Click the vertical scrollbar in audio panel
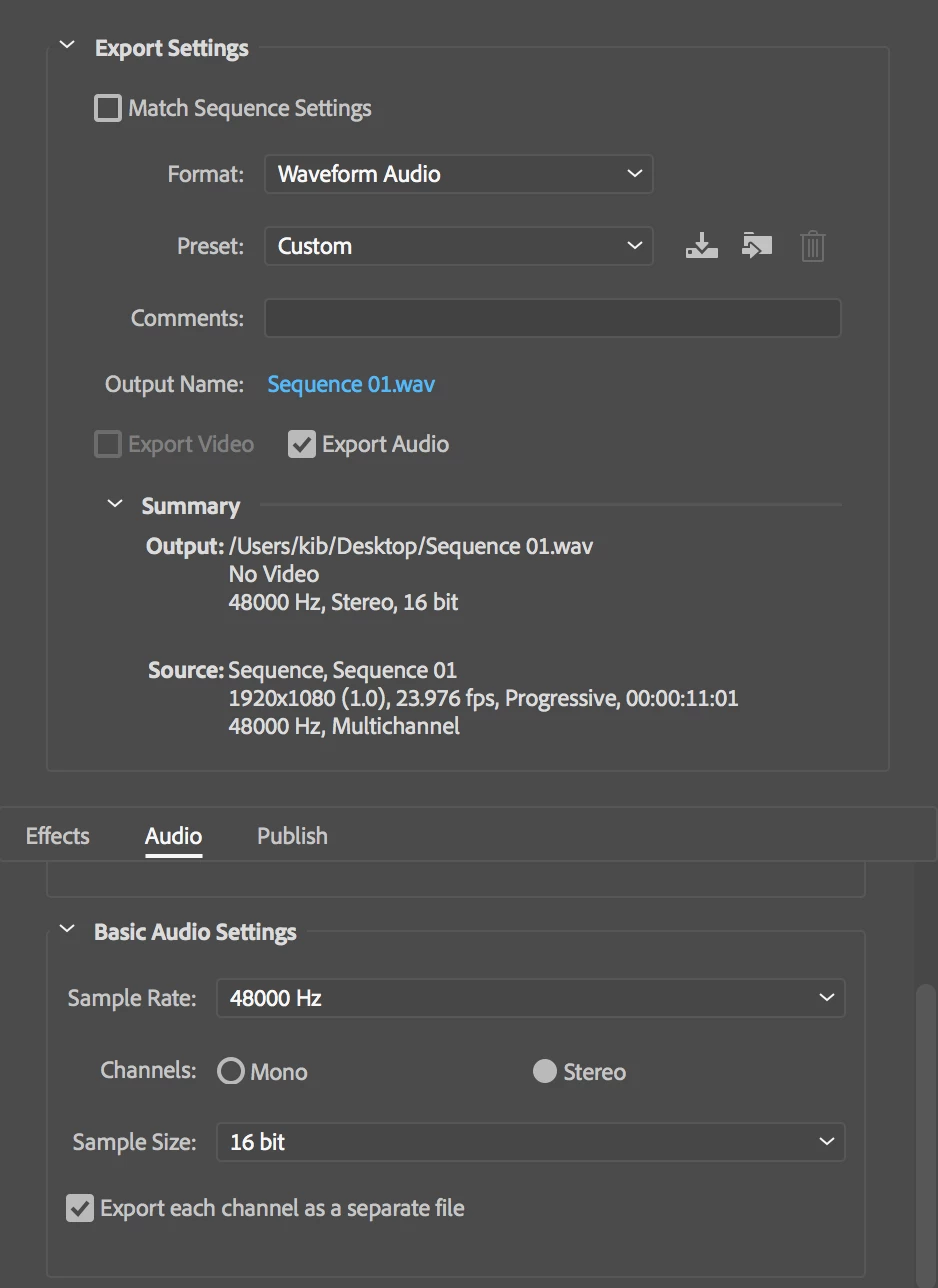The image size is (938, 1288). (925, 1135)
